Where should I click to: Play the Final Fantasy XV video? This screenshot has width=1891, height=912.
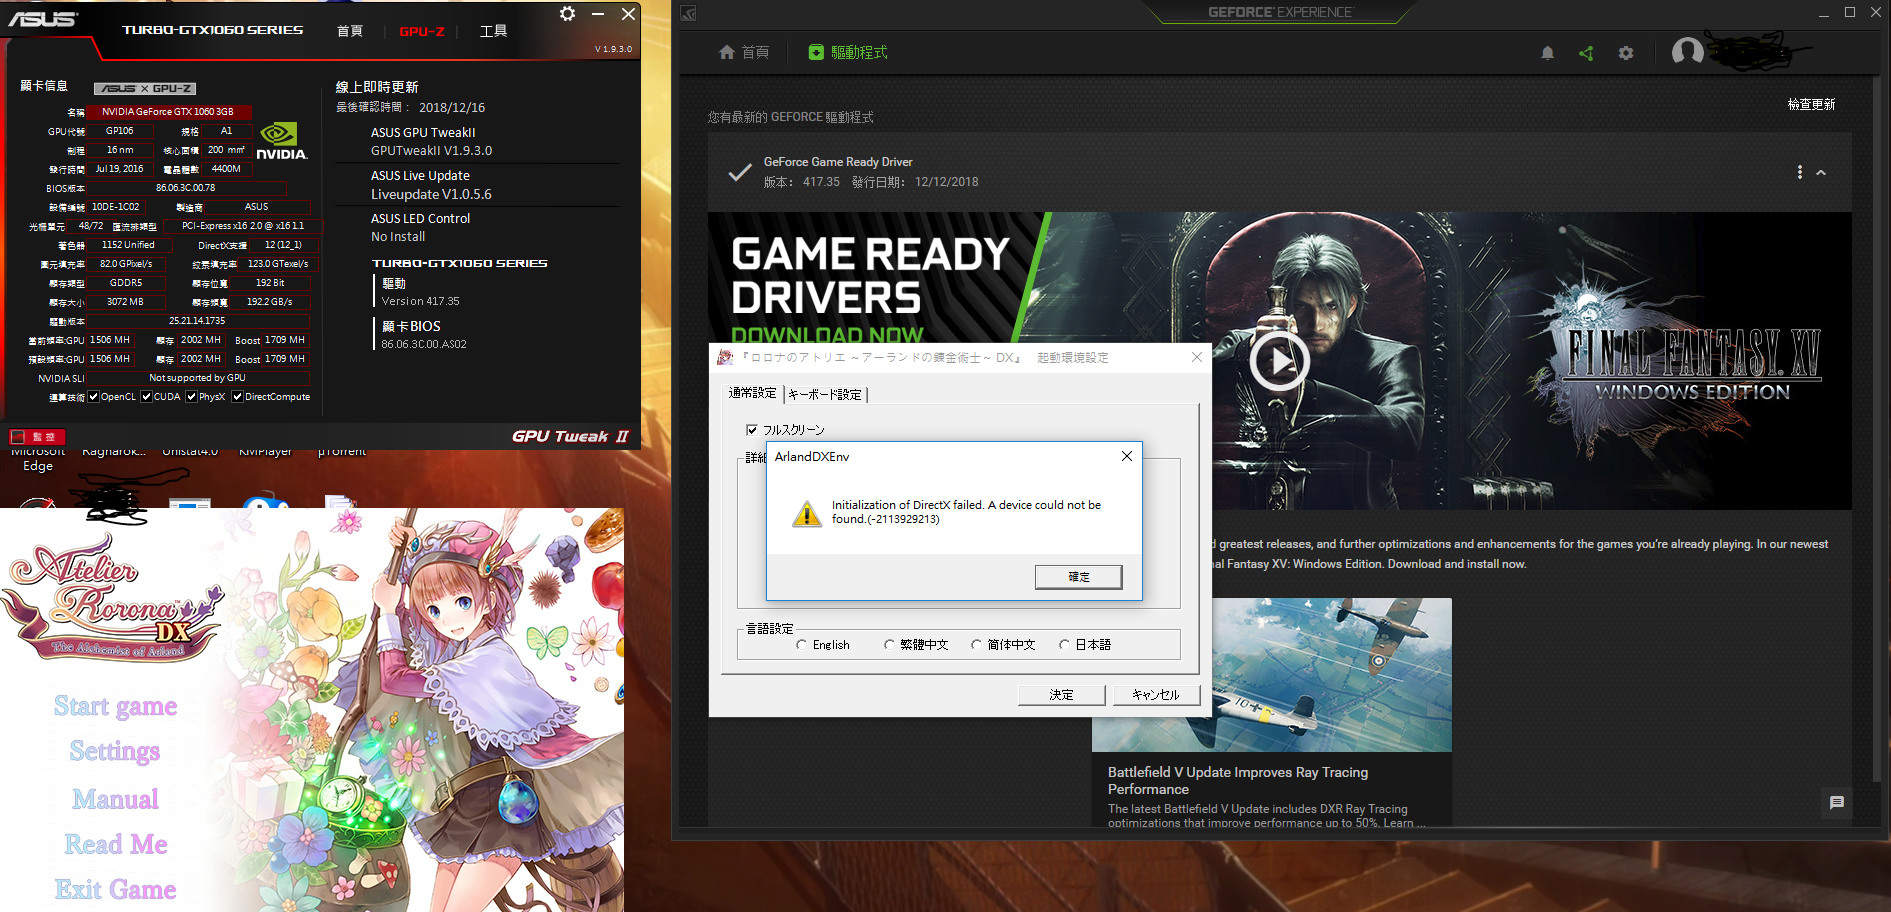(x=1278, y=361)
